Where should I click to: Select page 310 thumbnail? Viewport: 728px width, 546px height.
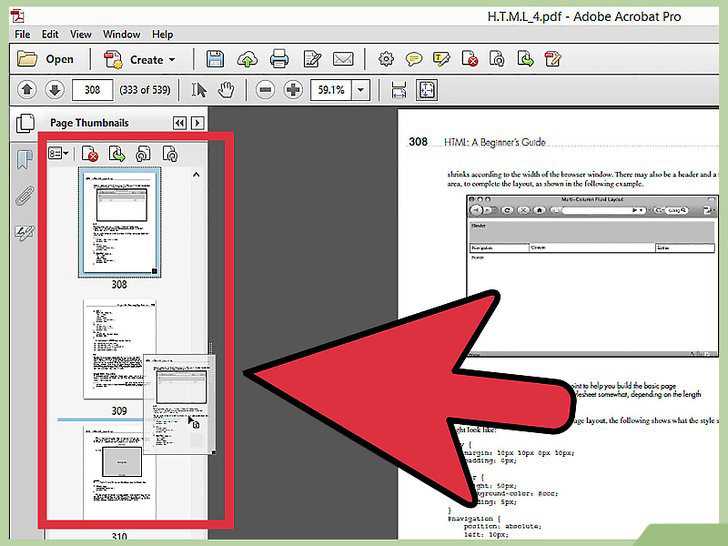point(119,474)
